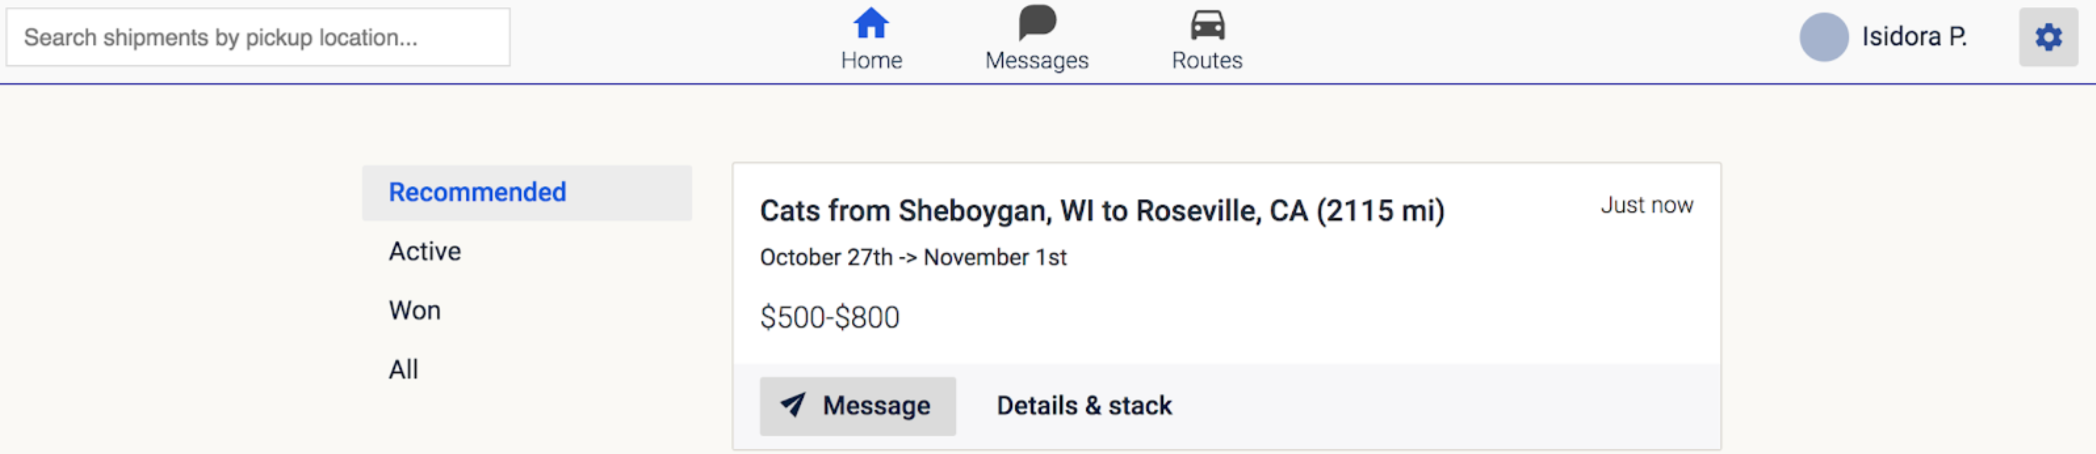Screen dimensions: 2096x454
Task: Select the Recommended filter tab
Action: (x=477, y=192)
